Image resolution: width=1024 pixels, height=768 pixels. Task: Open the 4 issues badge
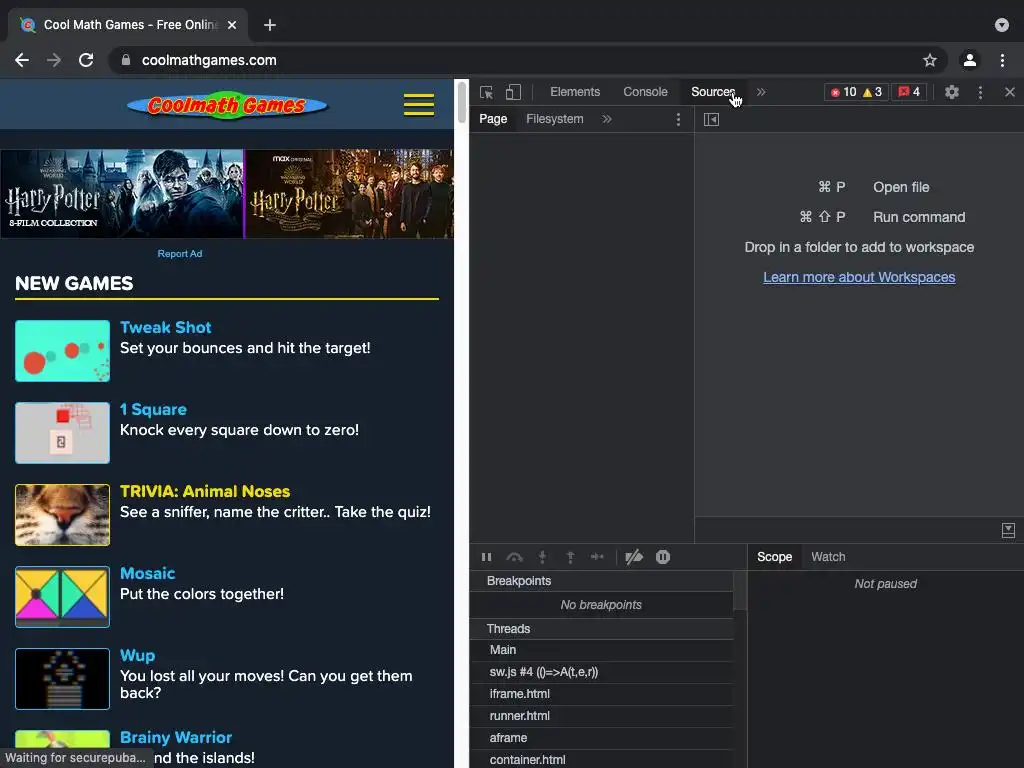(909, 92)
